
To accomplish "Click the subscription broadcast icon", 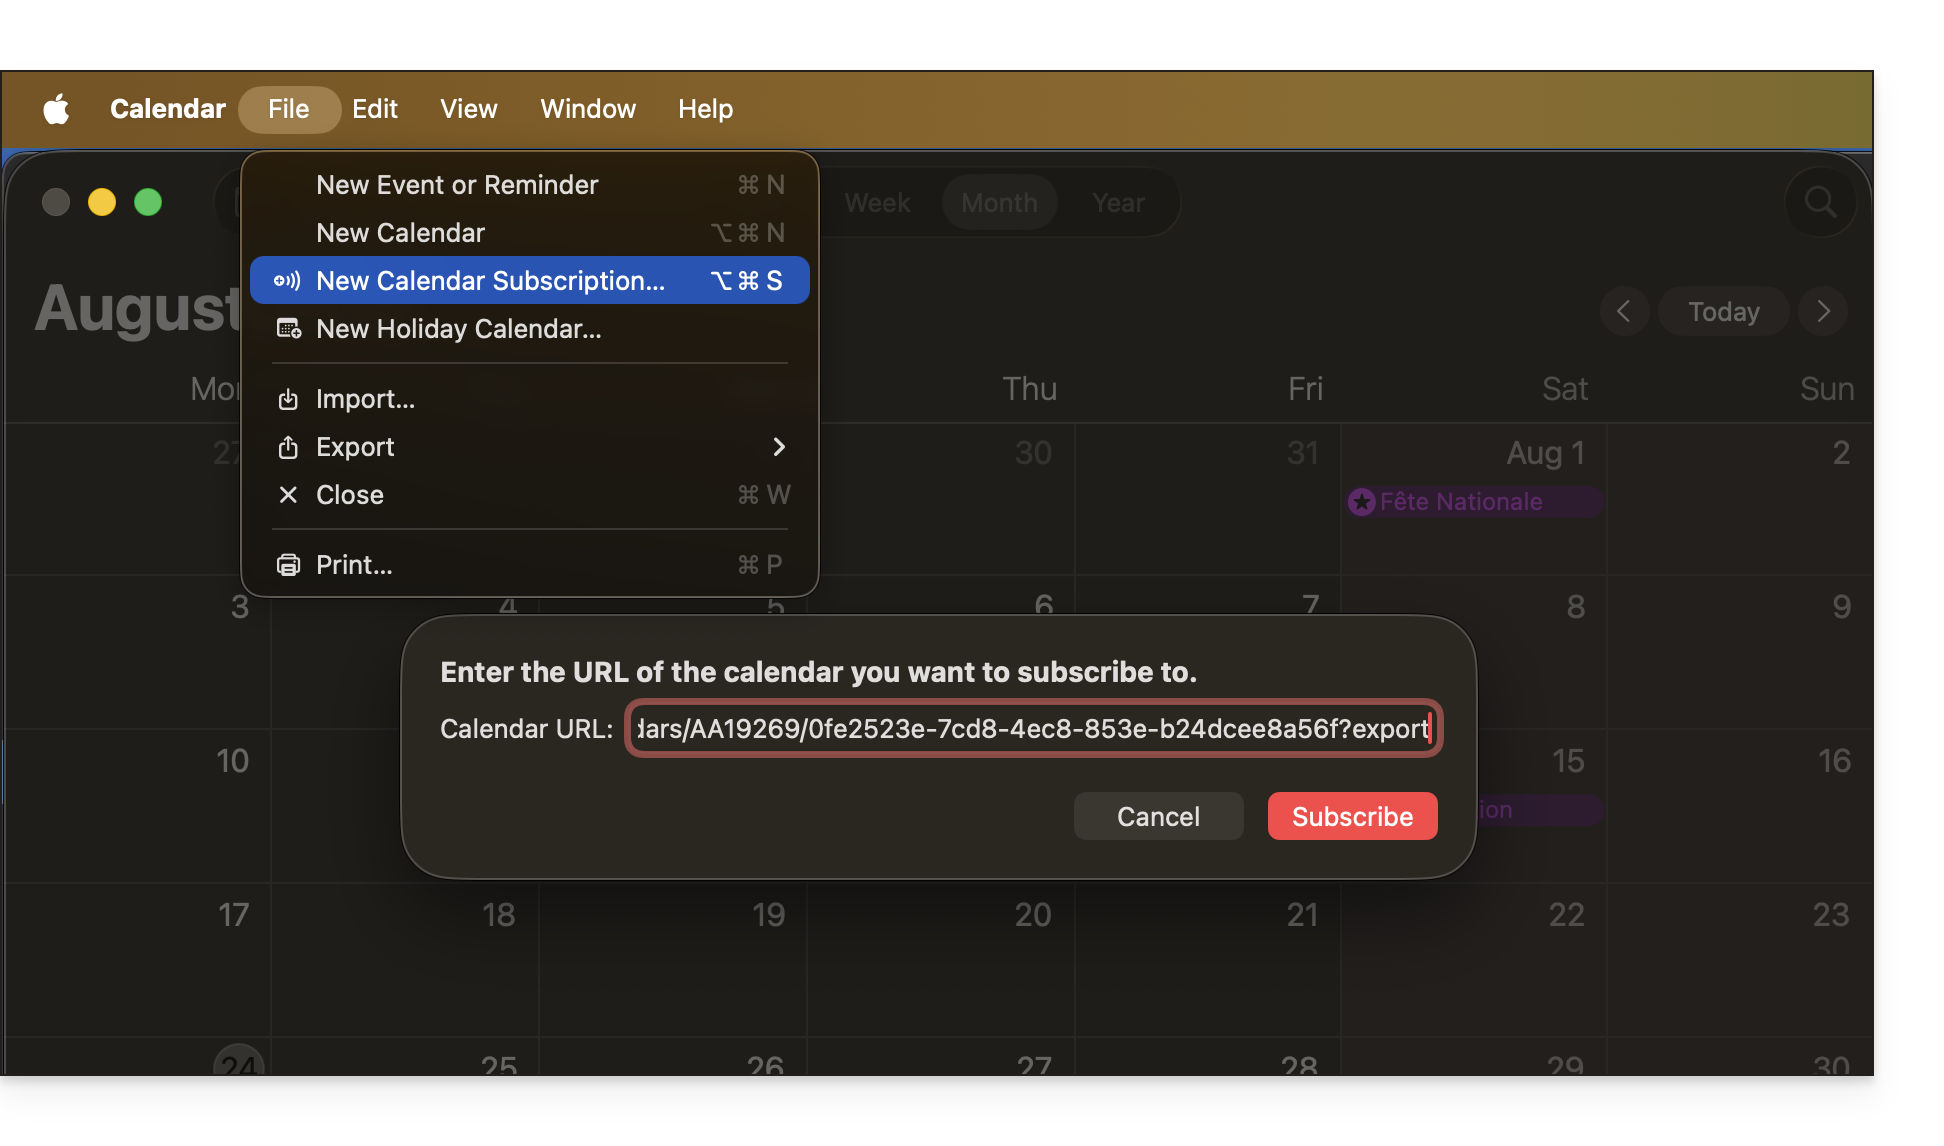I will [x=287, y=281].
